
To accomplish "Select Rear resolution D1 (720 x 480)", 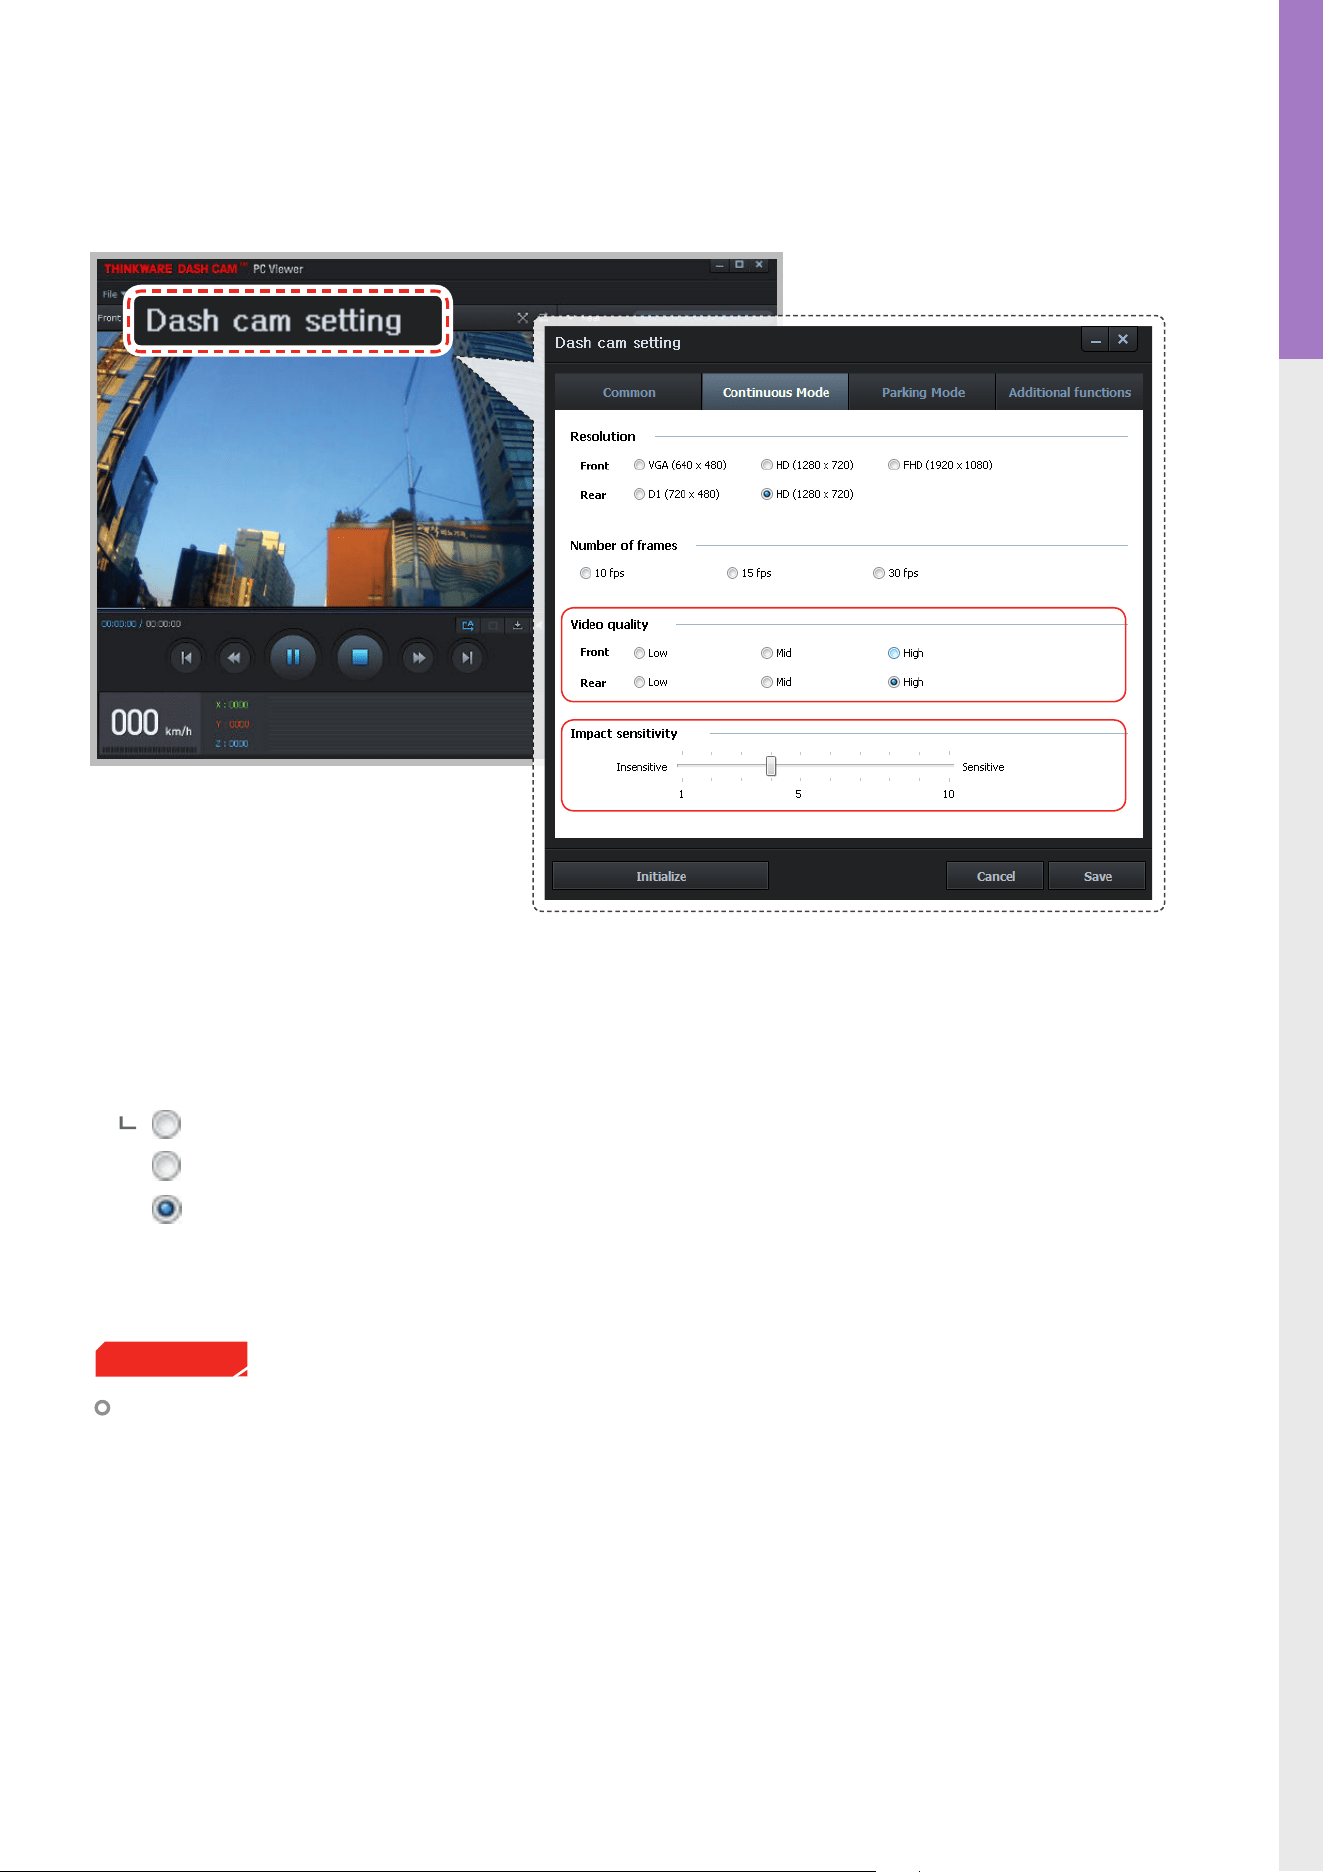I will tap(639, 494).
